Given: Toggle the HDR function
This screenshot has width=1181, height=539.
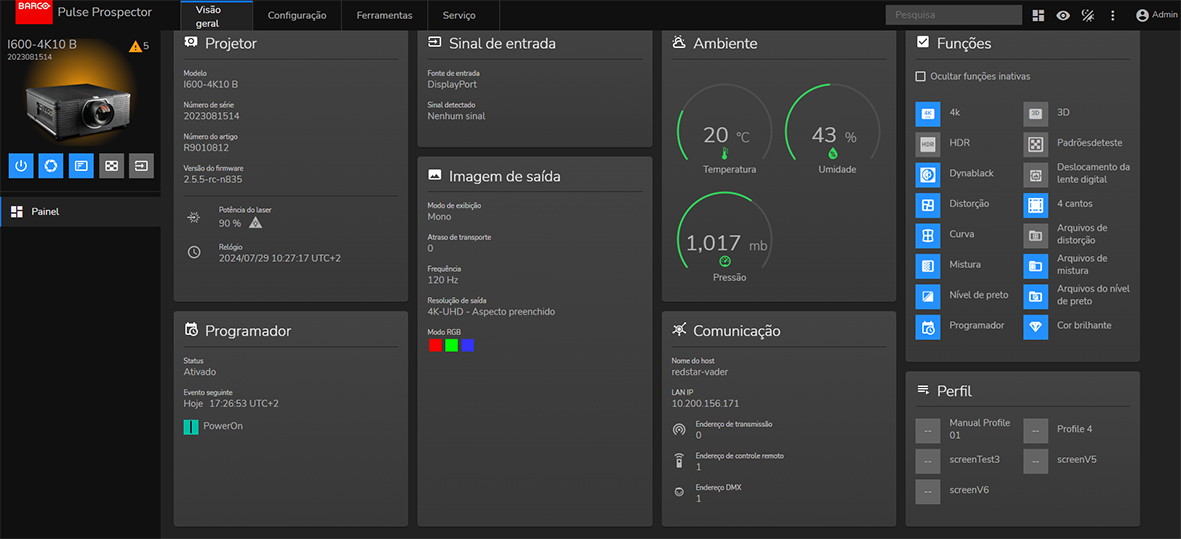Looking at the screenshot, I should [928, 144].
